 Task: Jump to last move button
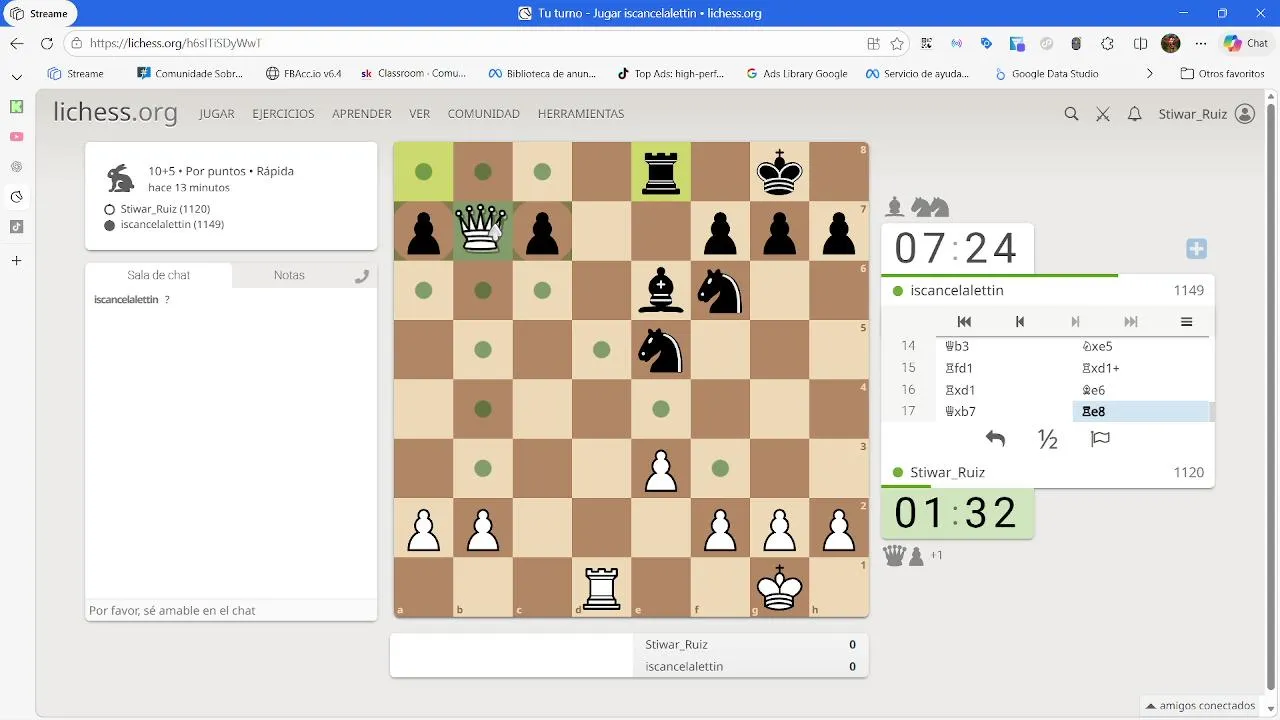(x=1131, y=321)
